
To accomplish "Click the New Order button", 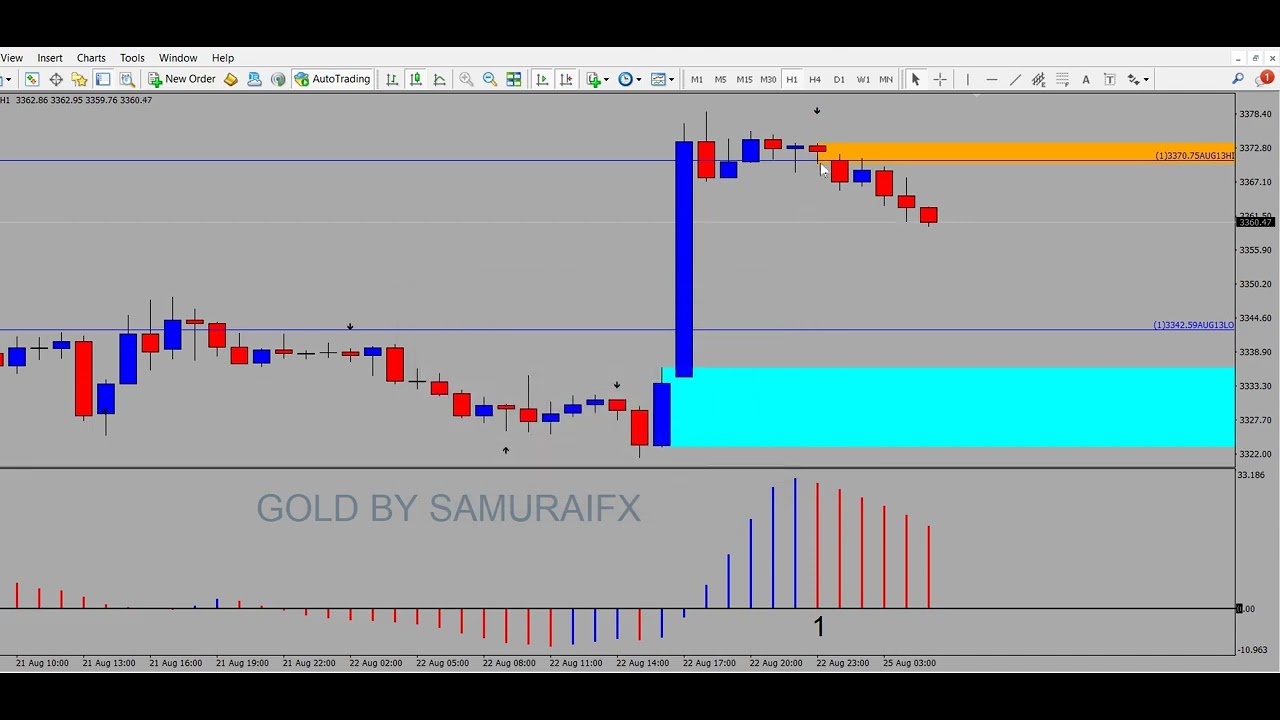I will pyautogui.click(x=182, y=79).
